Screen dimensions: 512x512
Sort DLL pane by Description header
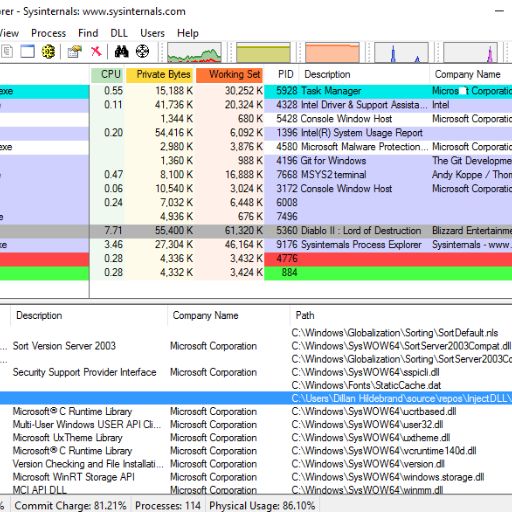(89, 315)
